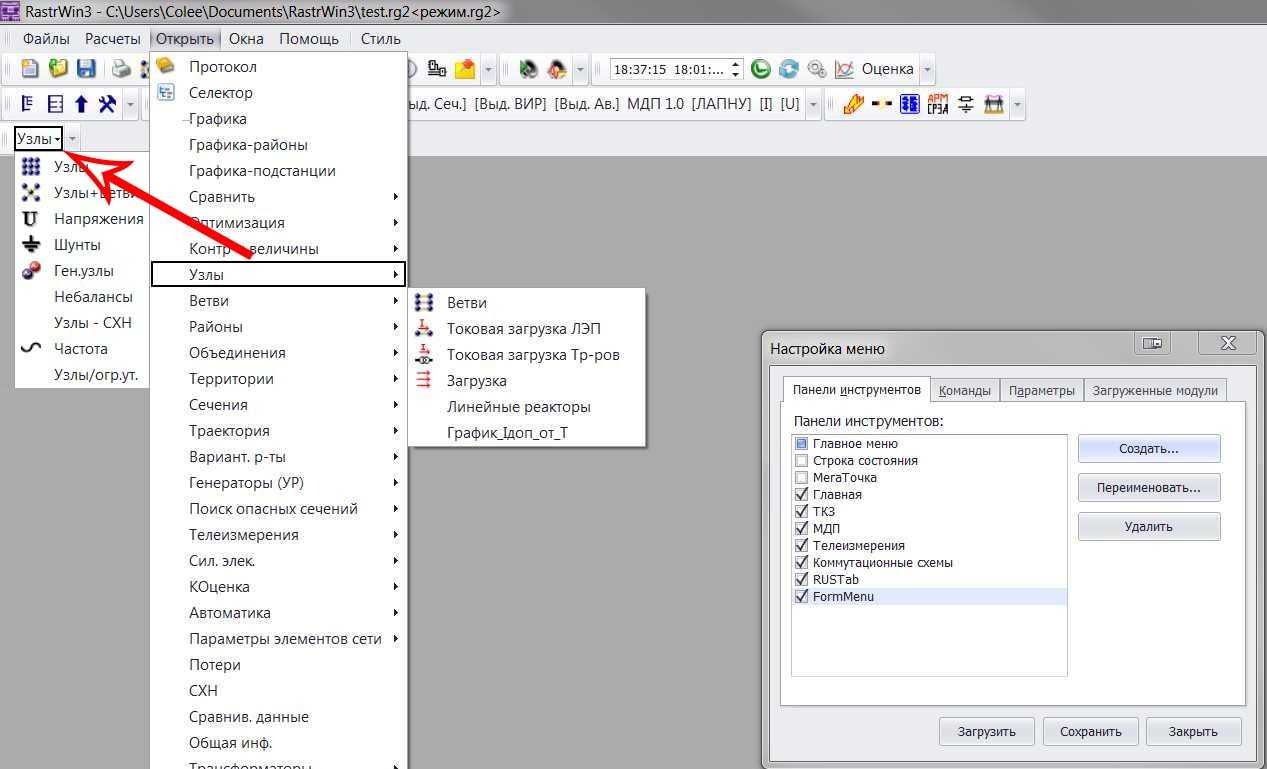Viewport: 1267px width, 769px height.
Task: Open the Узлы dropdown button on toolbar
Action: [x=39, y=139]
